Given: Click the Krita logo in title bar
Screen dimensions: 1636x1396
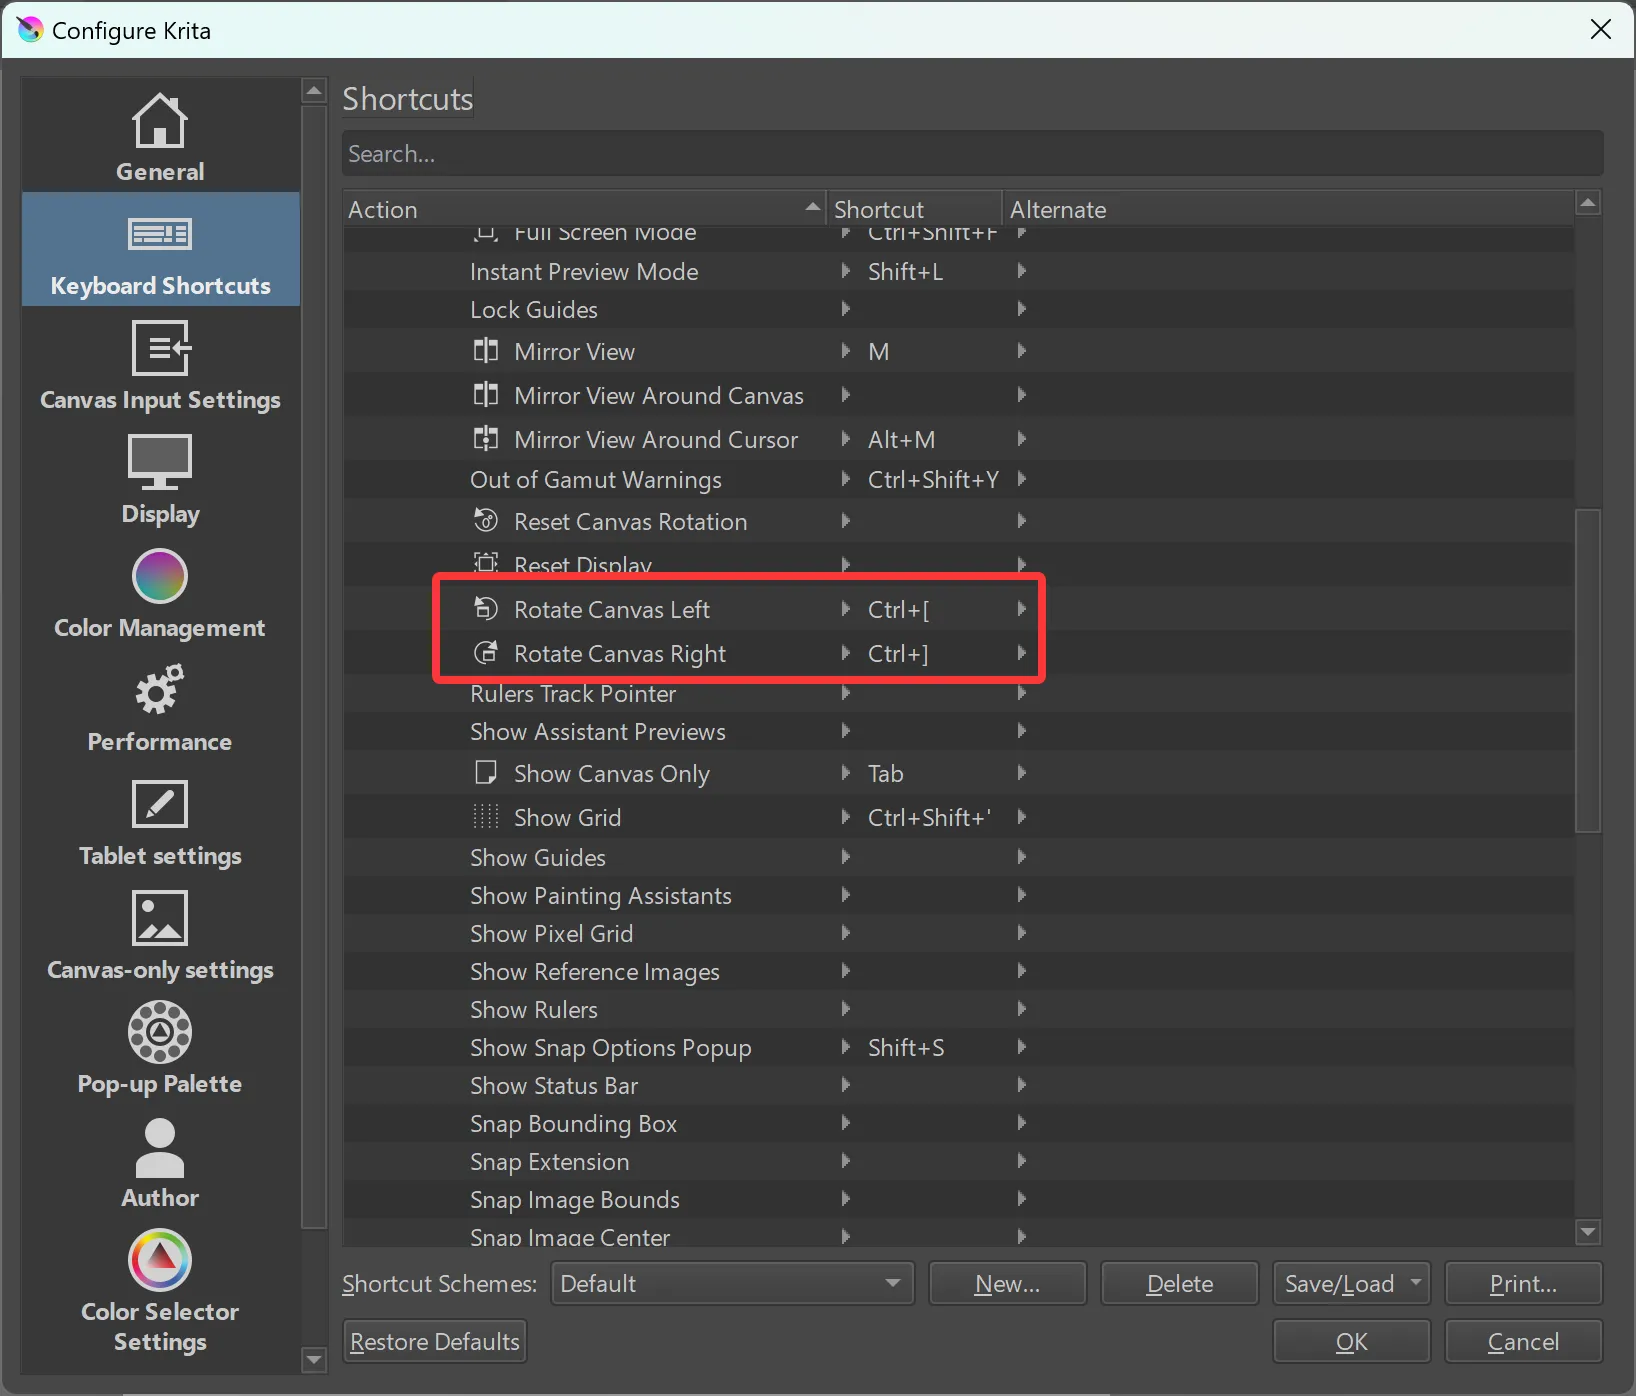Looking at the screenshot, I should point(30,30).
